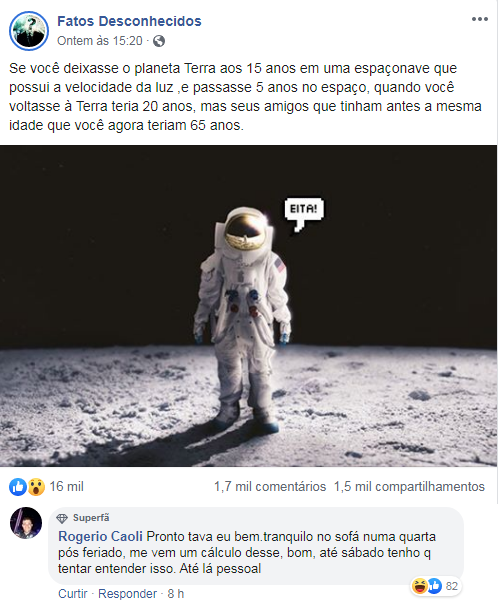Open the post timestamp Ontem às 15:20
498x606 pixels.
click(x=100, y=41)
